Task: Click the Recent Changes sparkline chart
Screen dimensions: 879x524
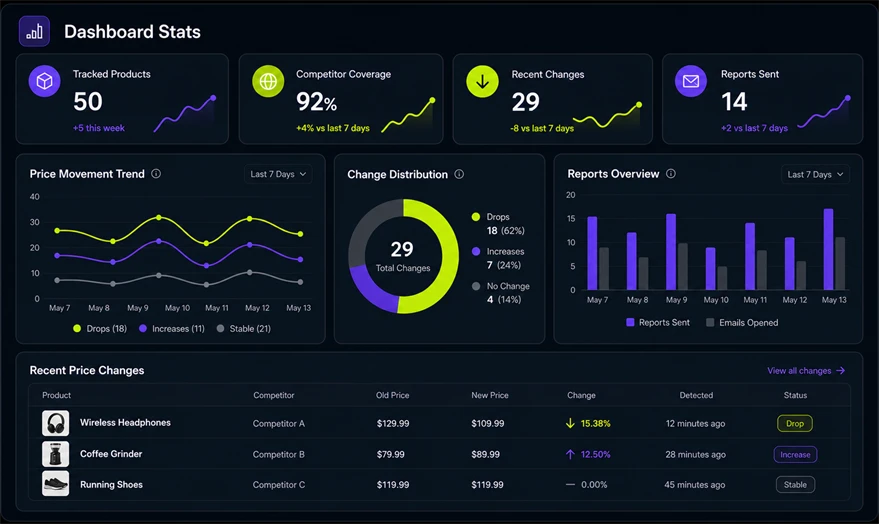Action: 607,115
